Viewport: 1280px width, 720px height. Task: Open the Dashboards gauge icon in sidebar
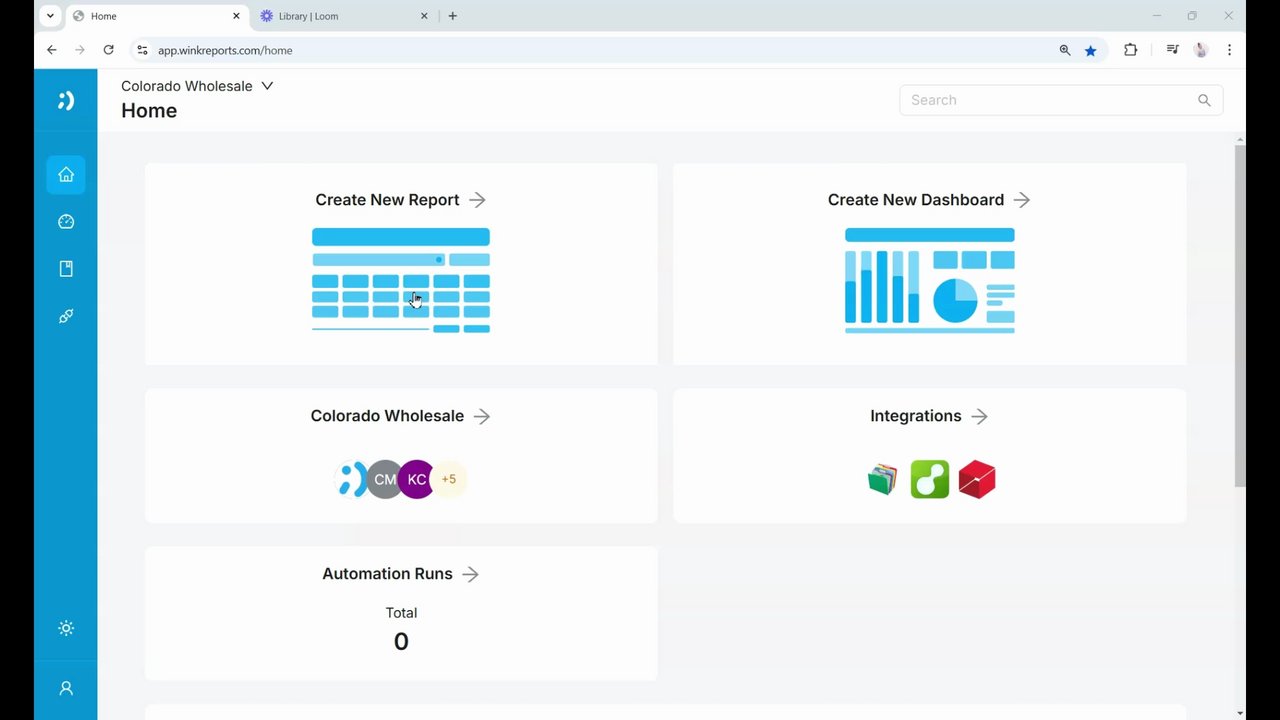coord(66,222)
